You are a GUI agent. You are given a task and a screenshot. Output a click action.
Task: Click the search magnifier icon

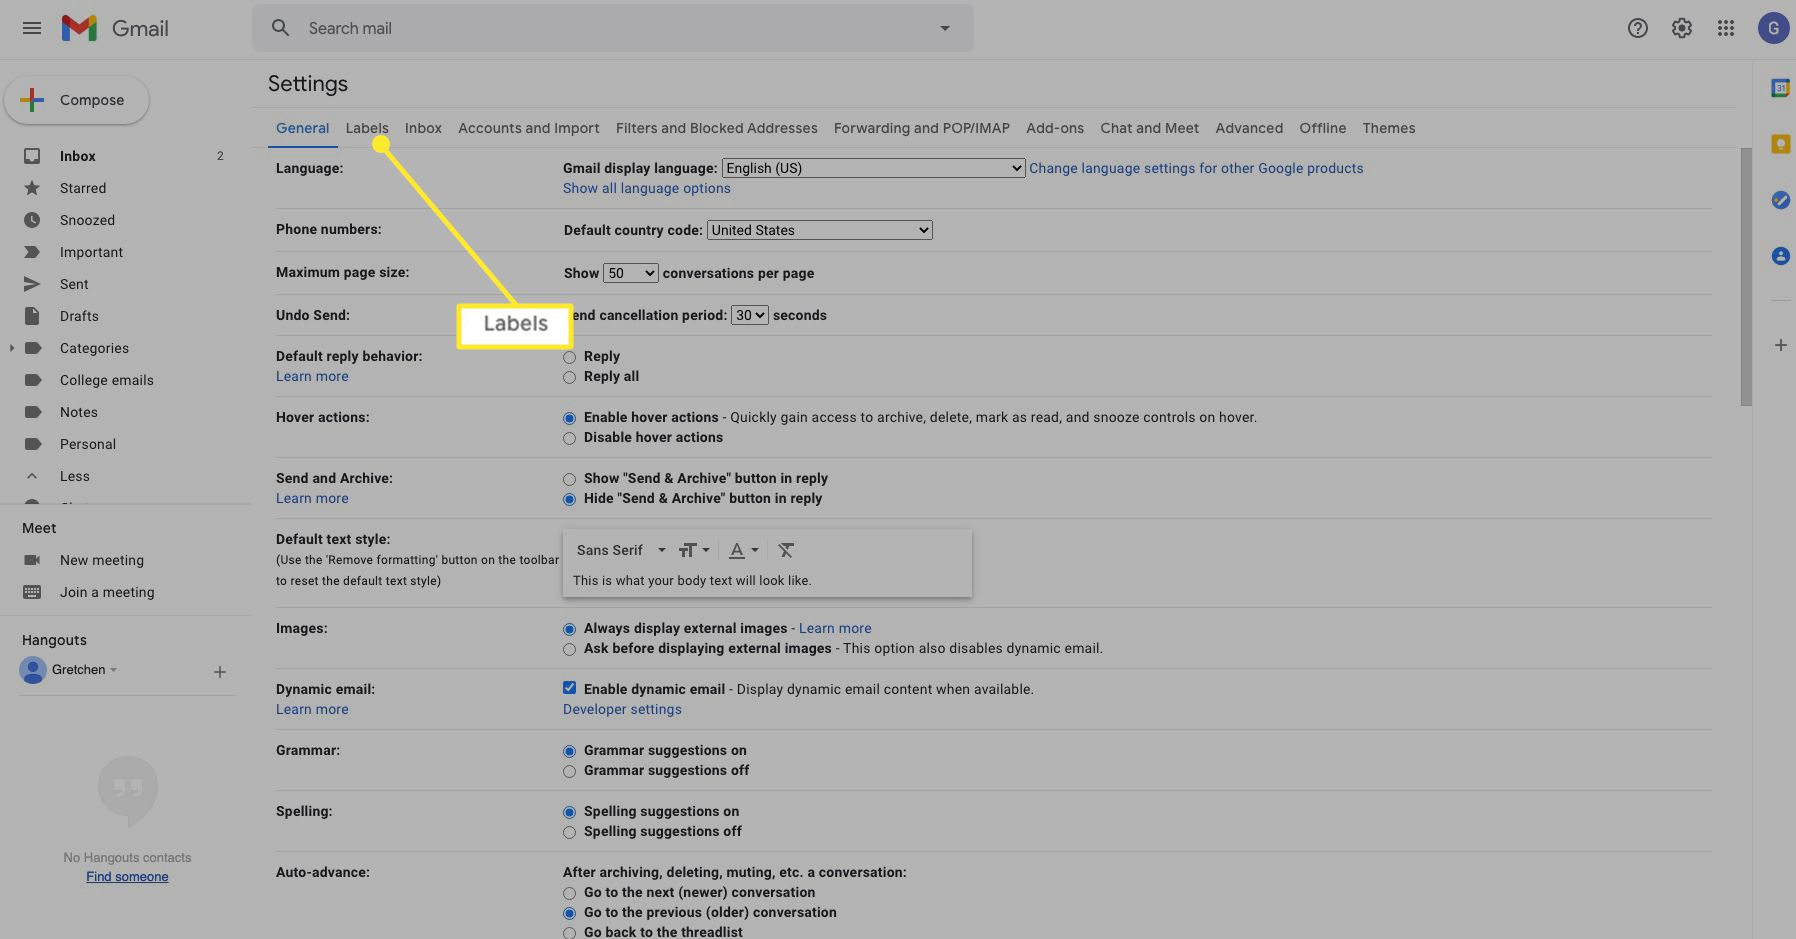pyautogui.click(x=281, y=28)
